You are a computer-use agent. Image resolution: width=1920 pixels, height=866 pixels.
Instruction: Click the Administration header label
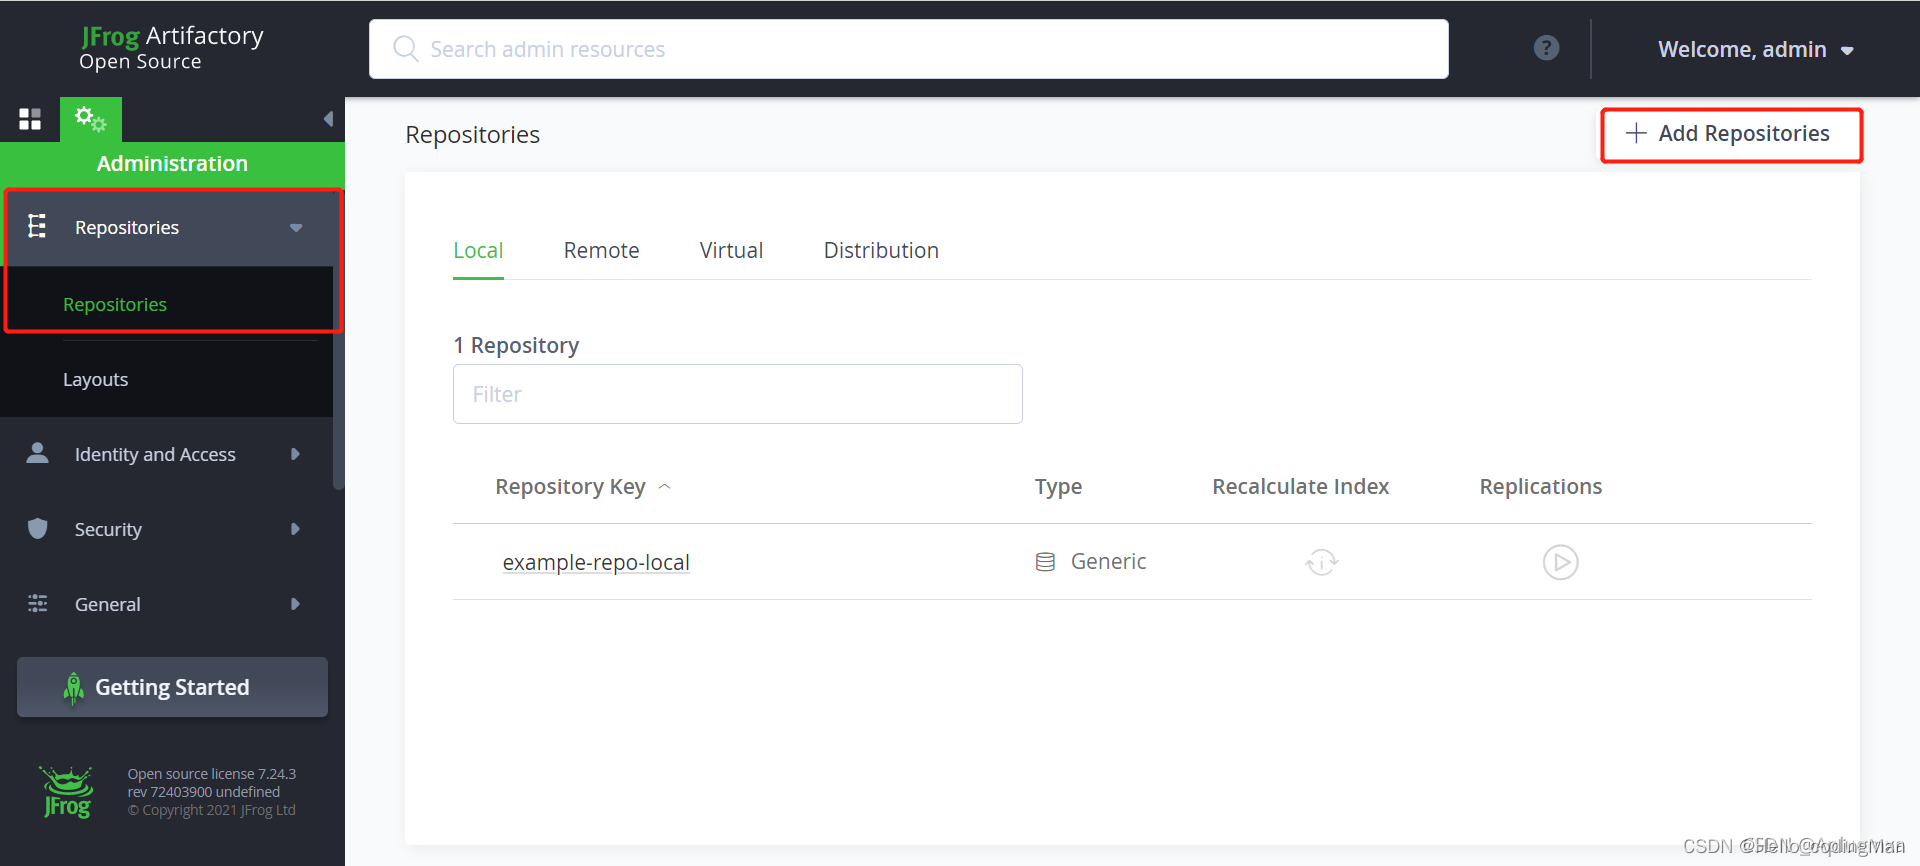click(172, 164)
